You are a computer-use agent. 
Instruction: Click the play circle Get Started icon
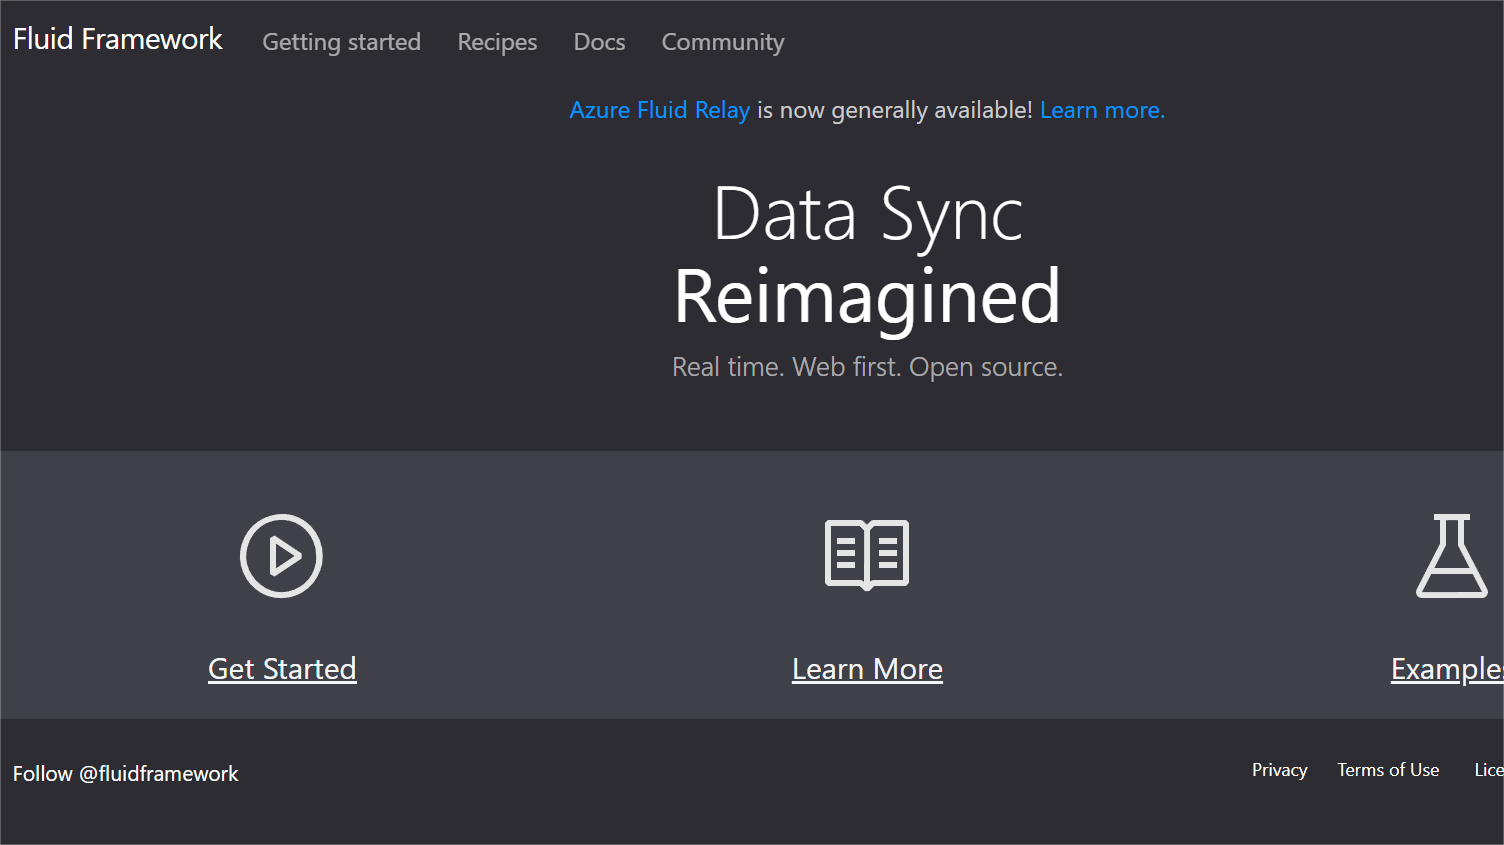[281, 556]
